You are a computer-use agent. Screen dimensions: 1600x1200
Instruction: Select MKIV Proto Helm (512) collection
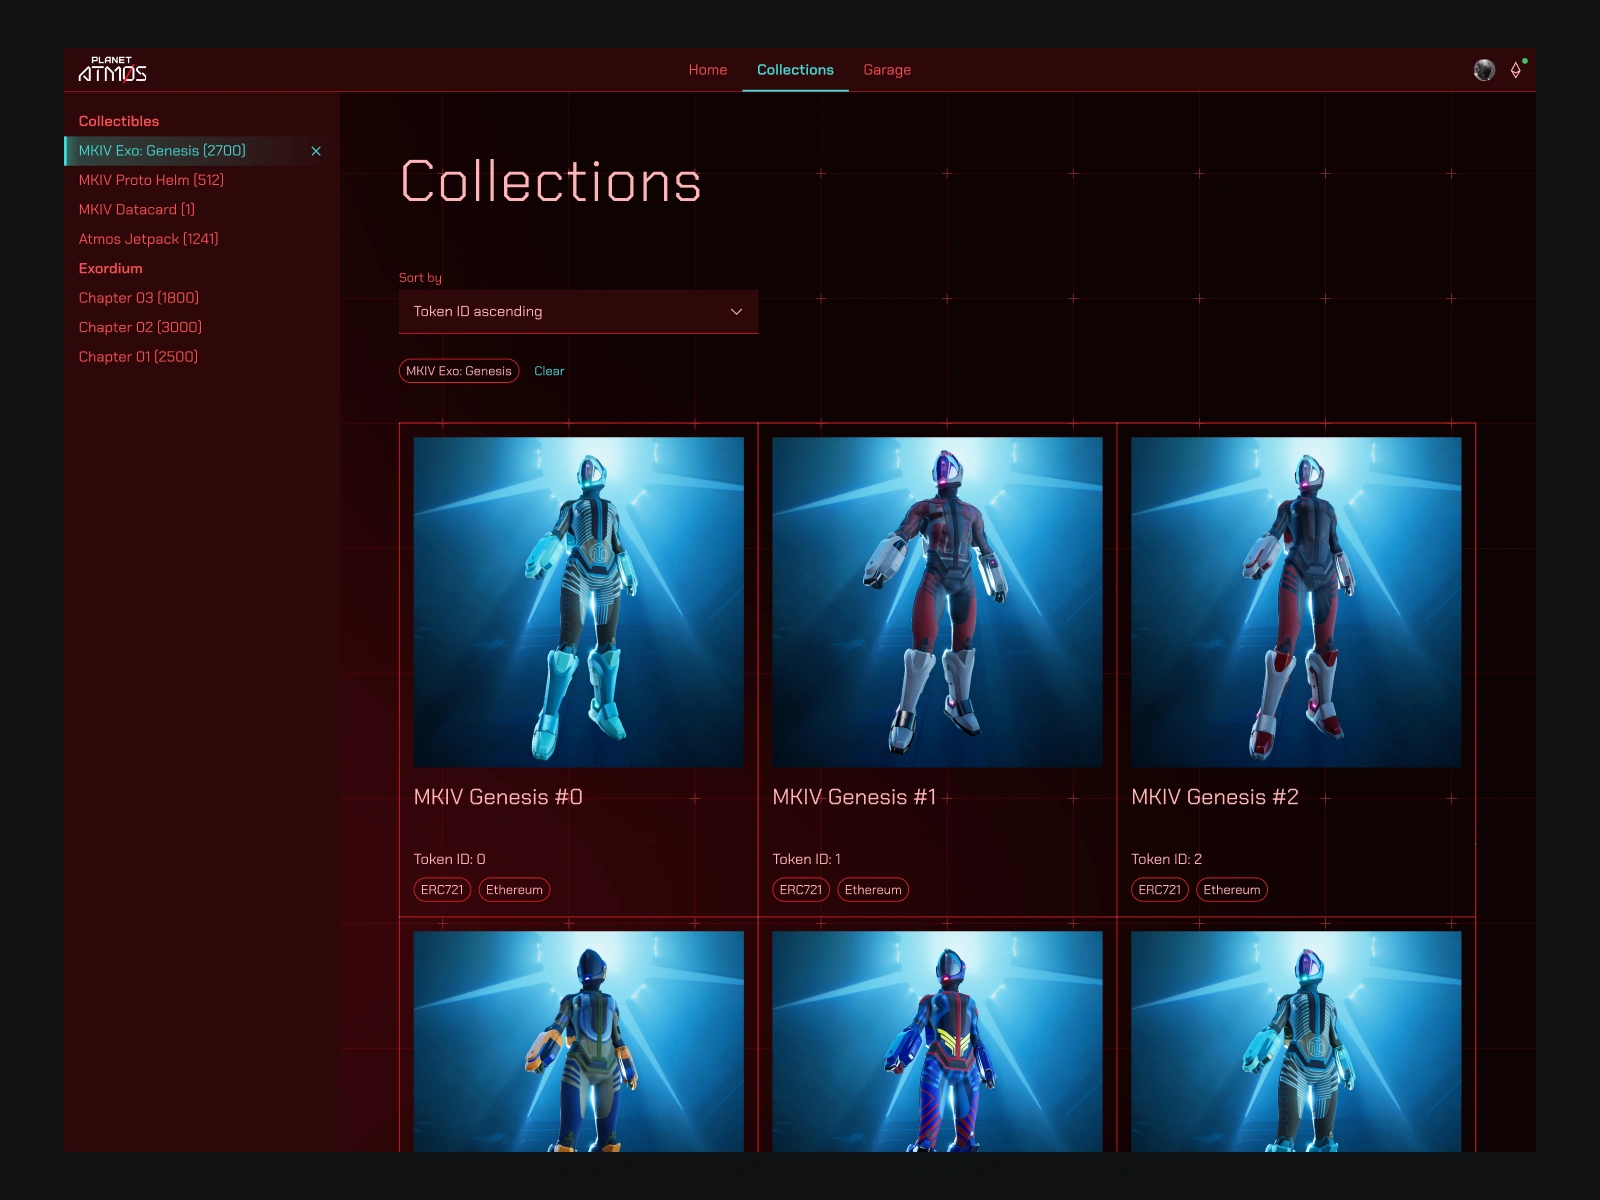(x=151, y=180)
